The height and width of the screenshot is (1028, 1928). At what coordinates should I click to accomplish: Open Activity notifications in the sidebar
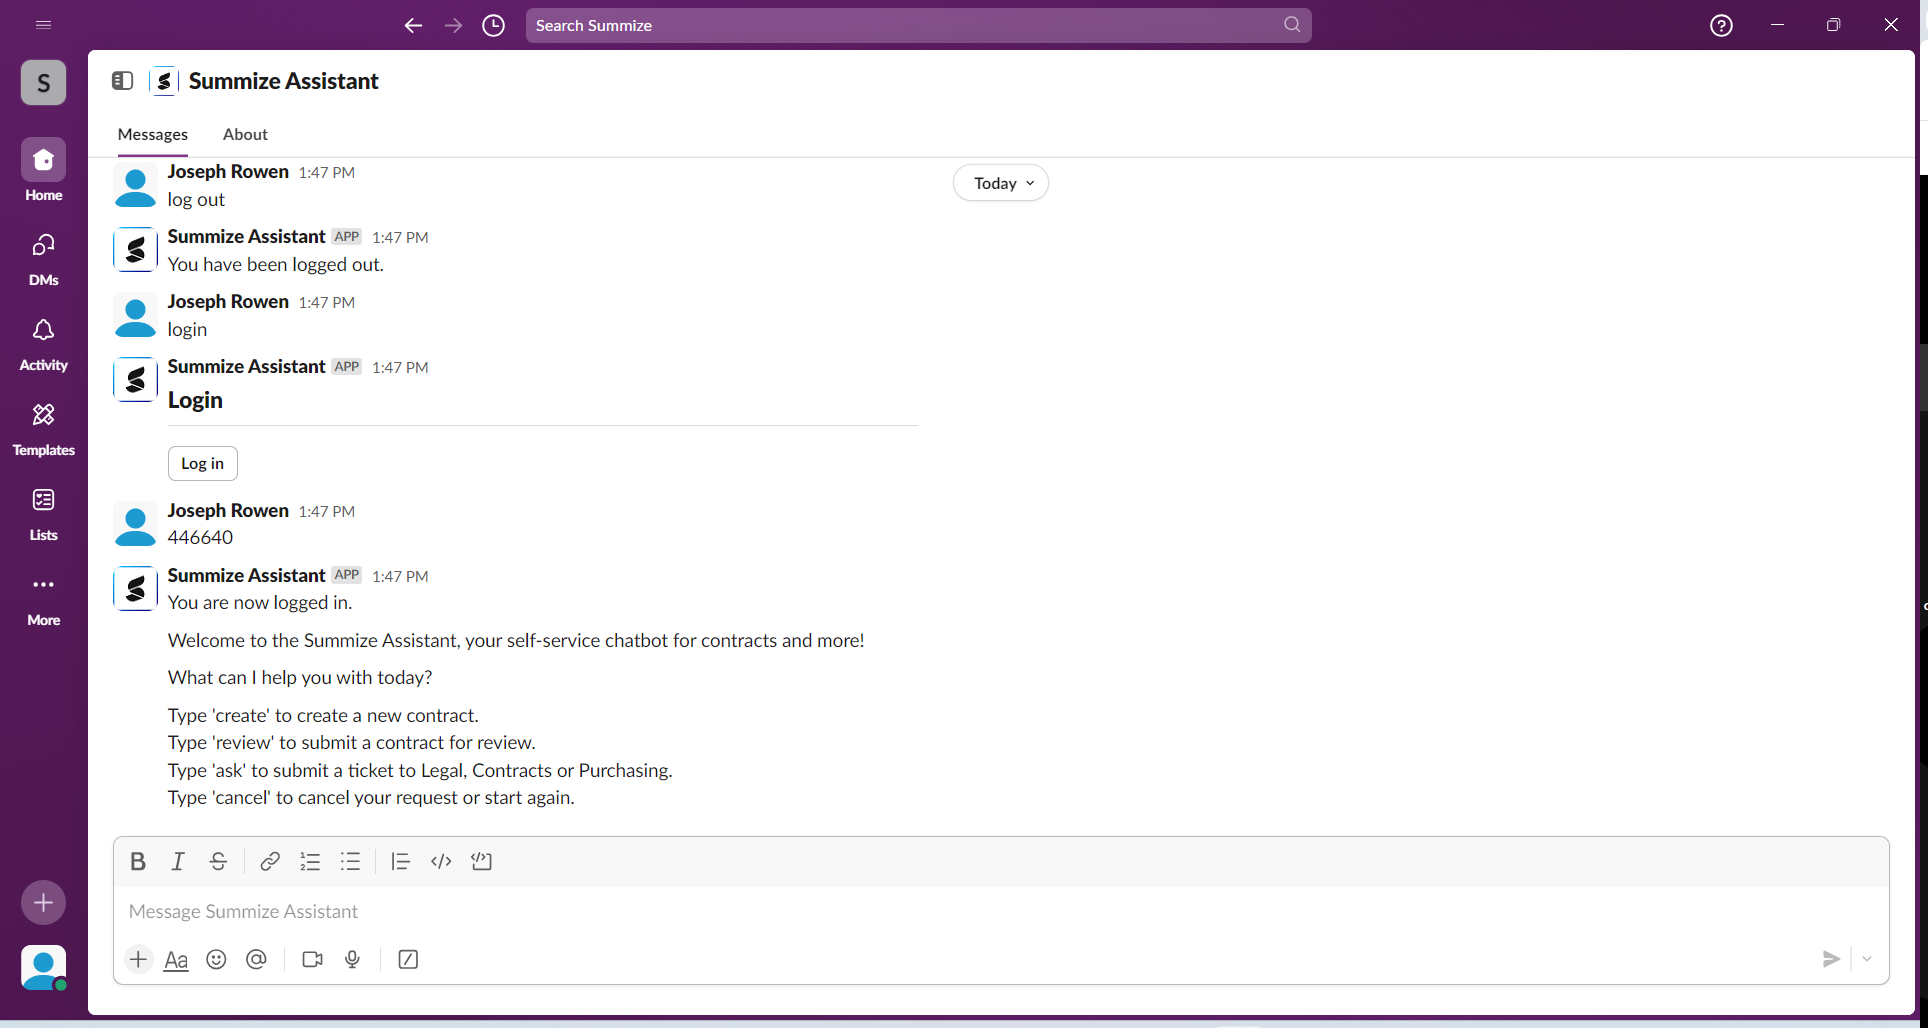pyautogui.click(x=44, y=344)
